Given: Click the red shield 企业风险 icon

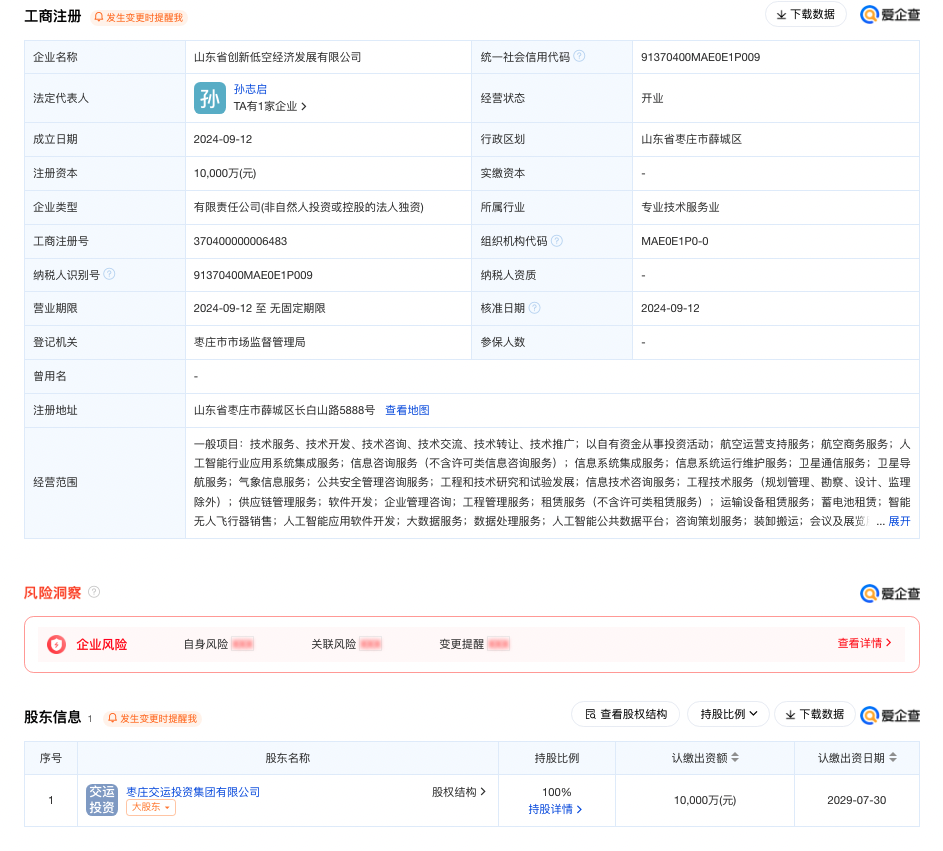Looking at the screenshot, I should tap(56, 644).
